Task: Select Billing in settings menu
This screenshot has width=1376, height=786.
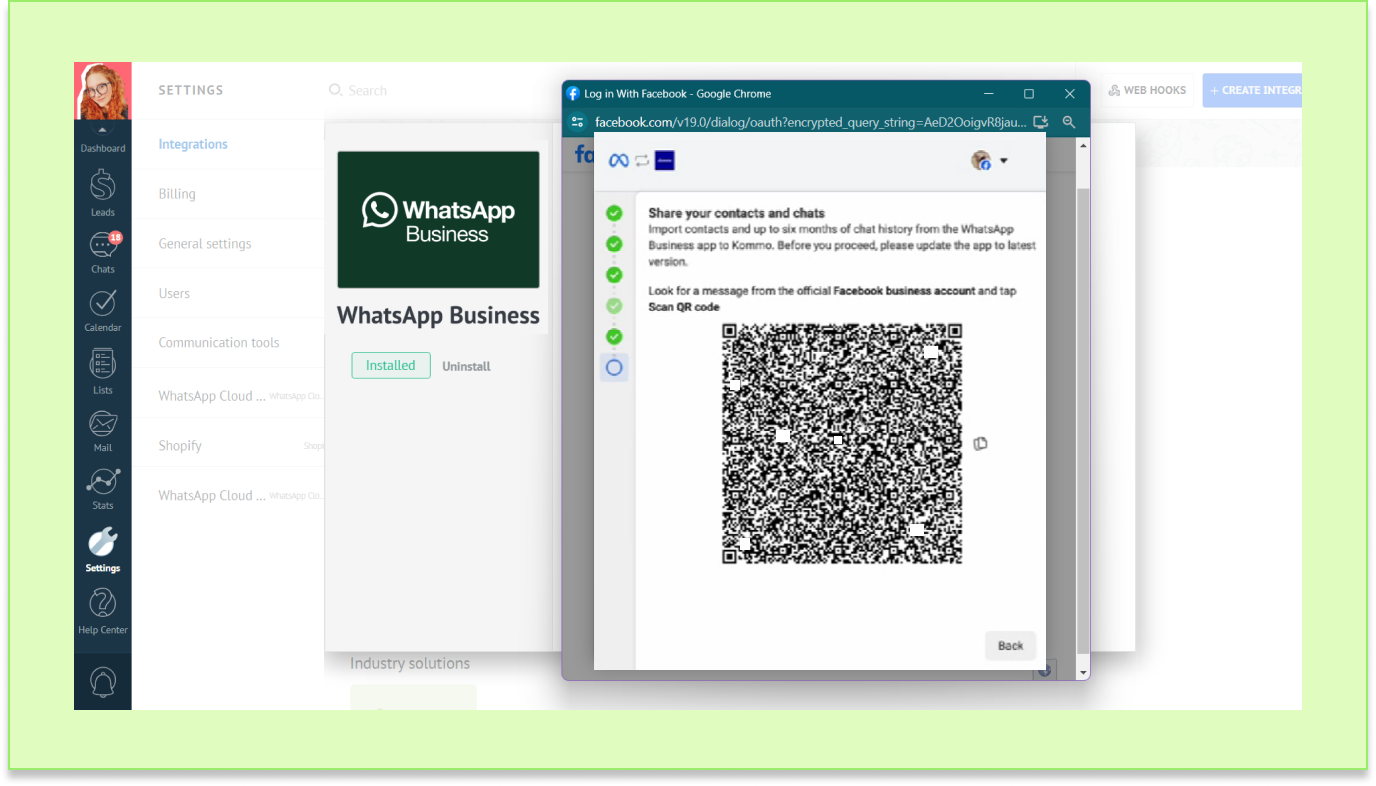Action: click(177, 194)
